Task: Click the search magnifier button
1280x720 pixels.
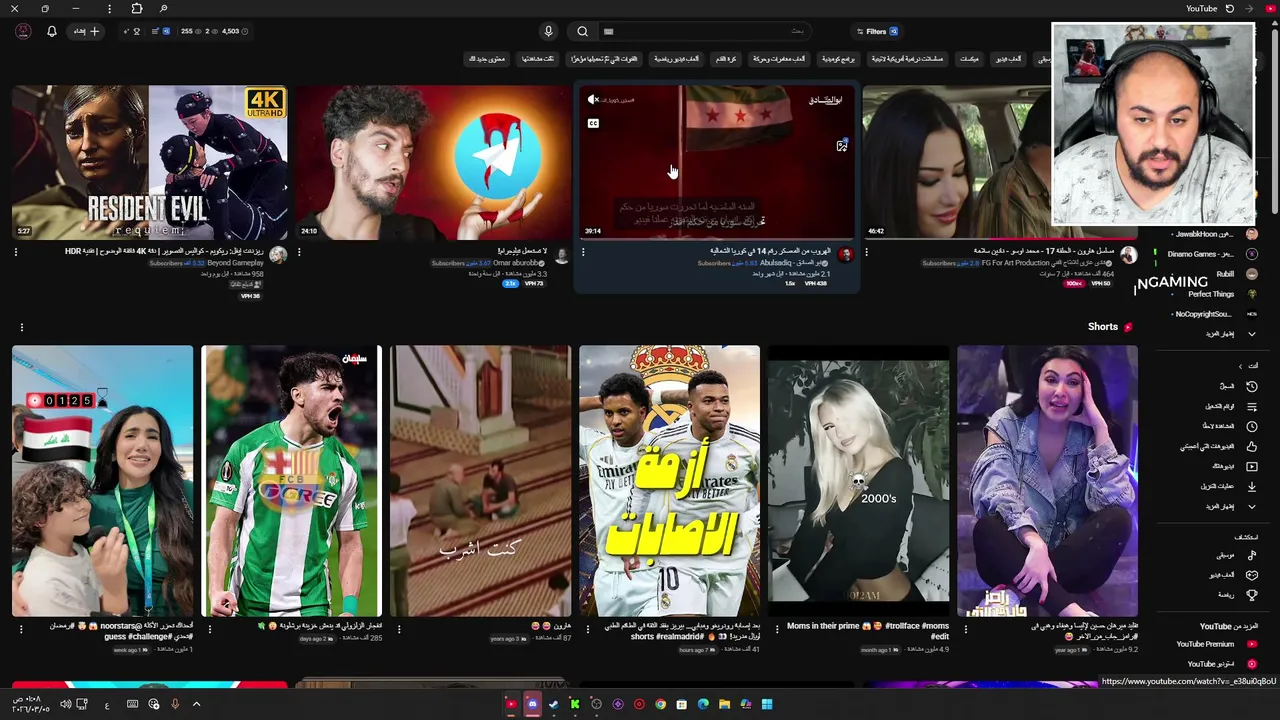Action: (x=582, y=31)
